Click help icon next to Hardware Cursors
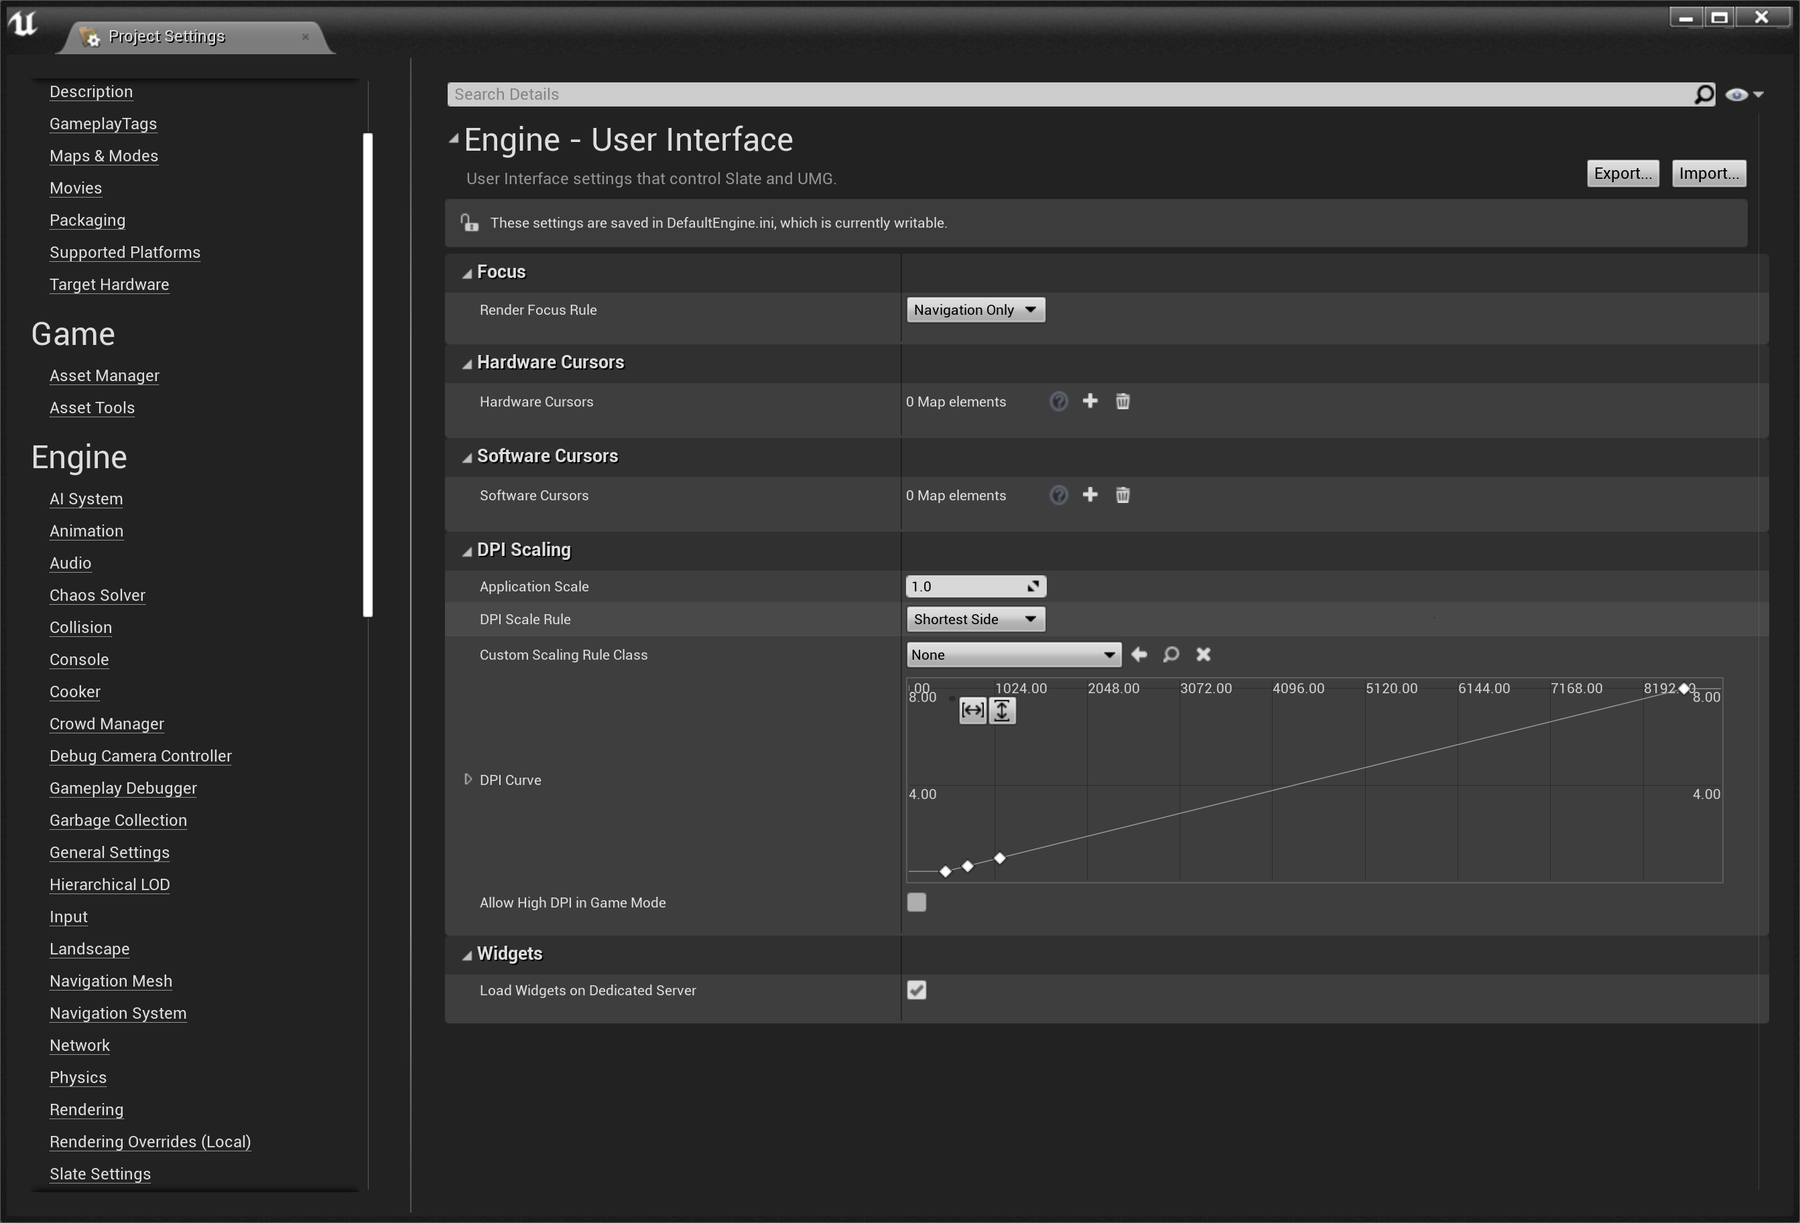Image resolution: width=1800 pixels, height=1223 pixels. [1058, 401]
